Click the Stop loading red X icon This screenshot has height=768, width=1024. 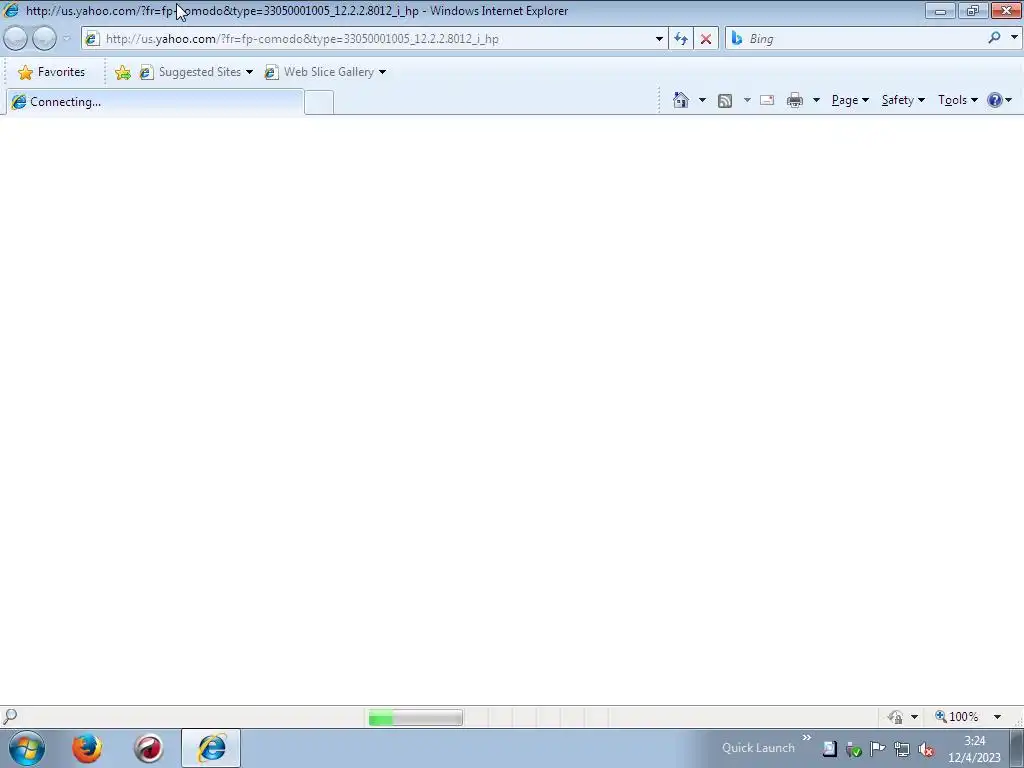706,39
